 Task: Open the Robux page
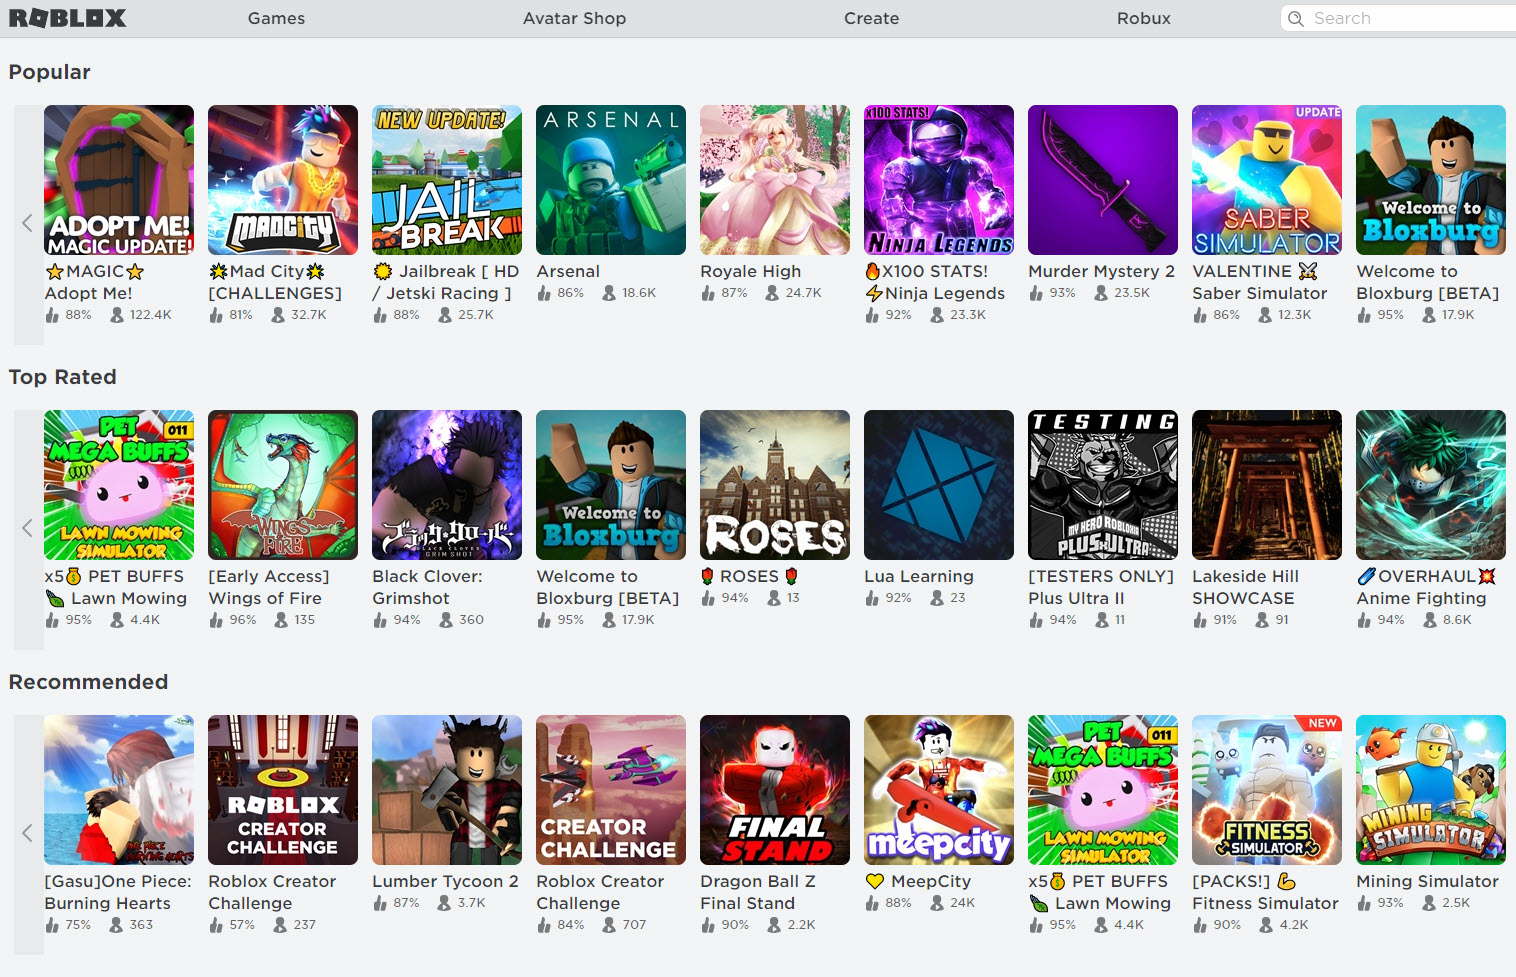(1144, 18)
